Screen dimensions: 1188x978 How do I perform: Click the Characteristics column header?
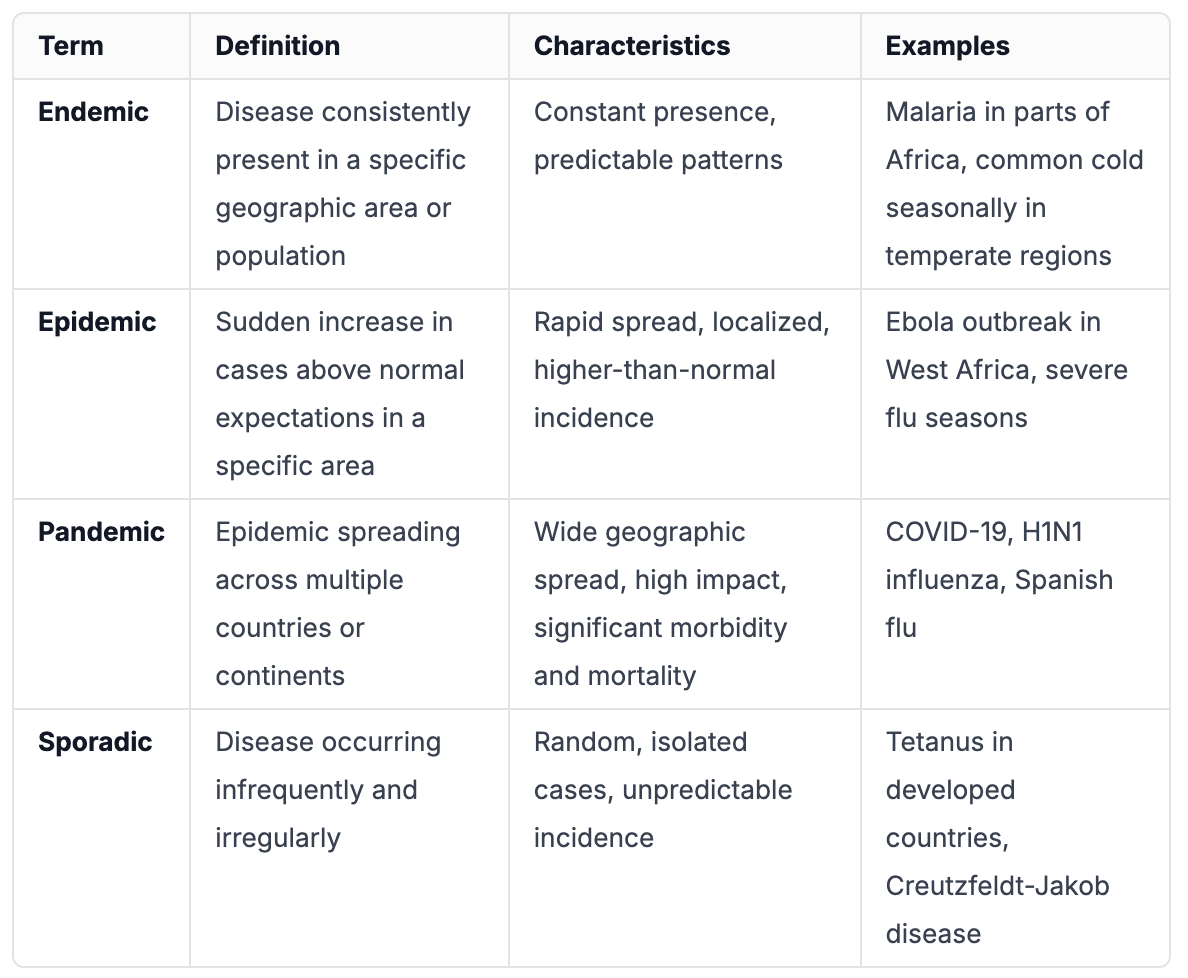coord(685,46)
